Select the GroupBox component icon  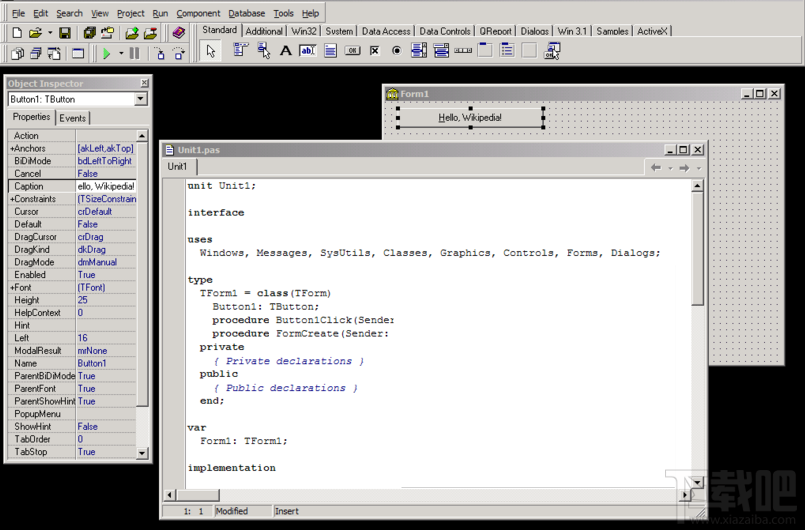(x=485, y=50)
